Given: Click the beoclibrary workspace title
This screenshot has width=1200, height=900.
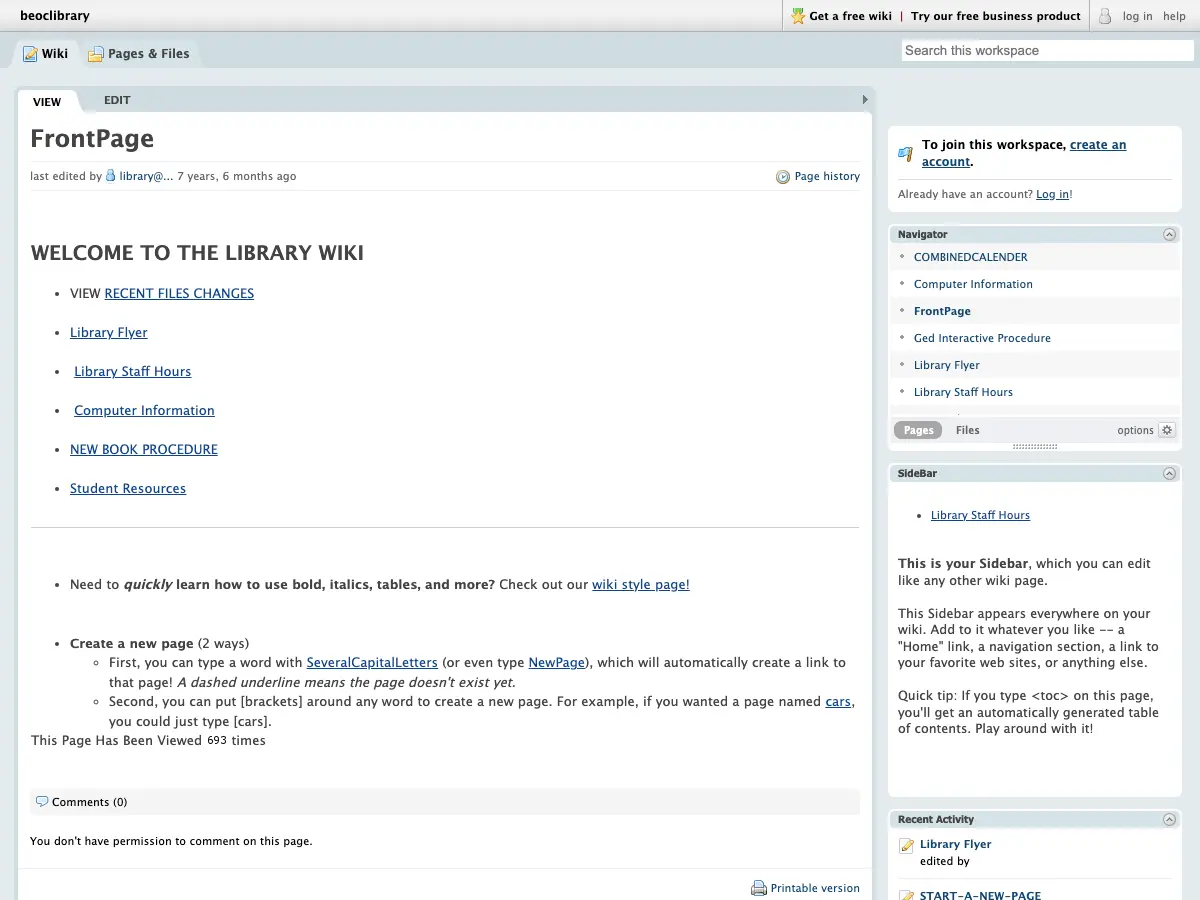Looking at the screenshot, I should click(55, 15).
